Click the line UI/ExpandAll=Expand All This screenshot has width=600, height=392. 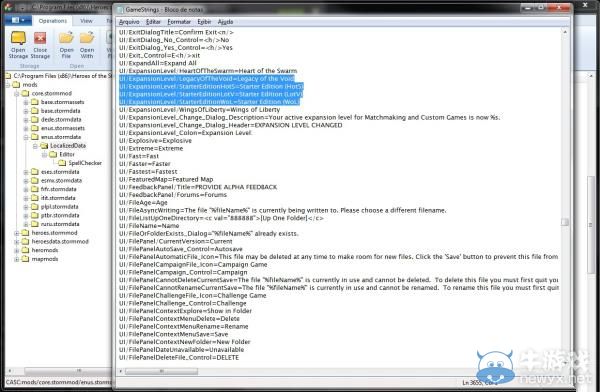click(x=158, y=63)
